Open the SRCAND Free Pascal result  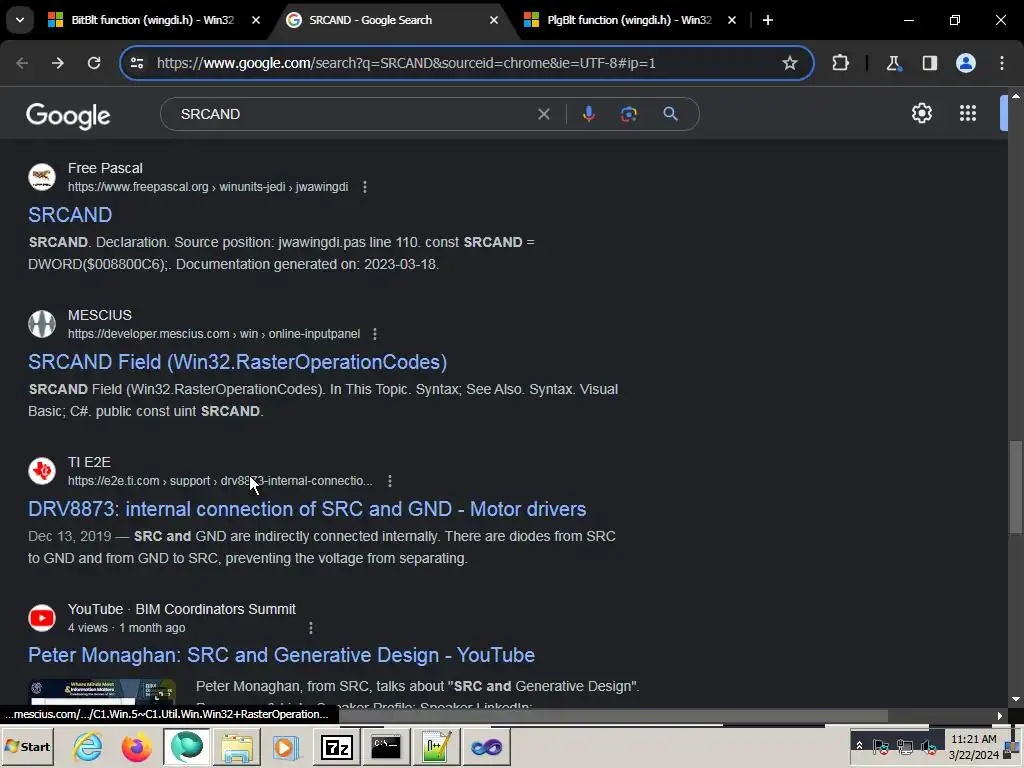pyautogui.click(x=70, y=215)
